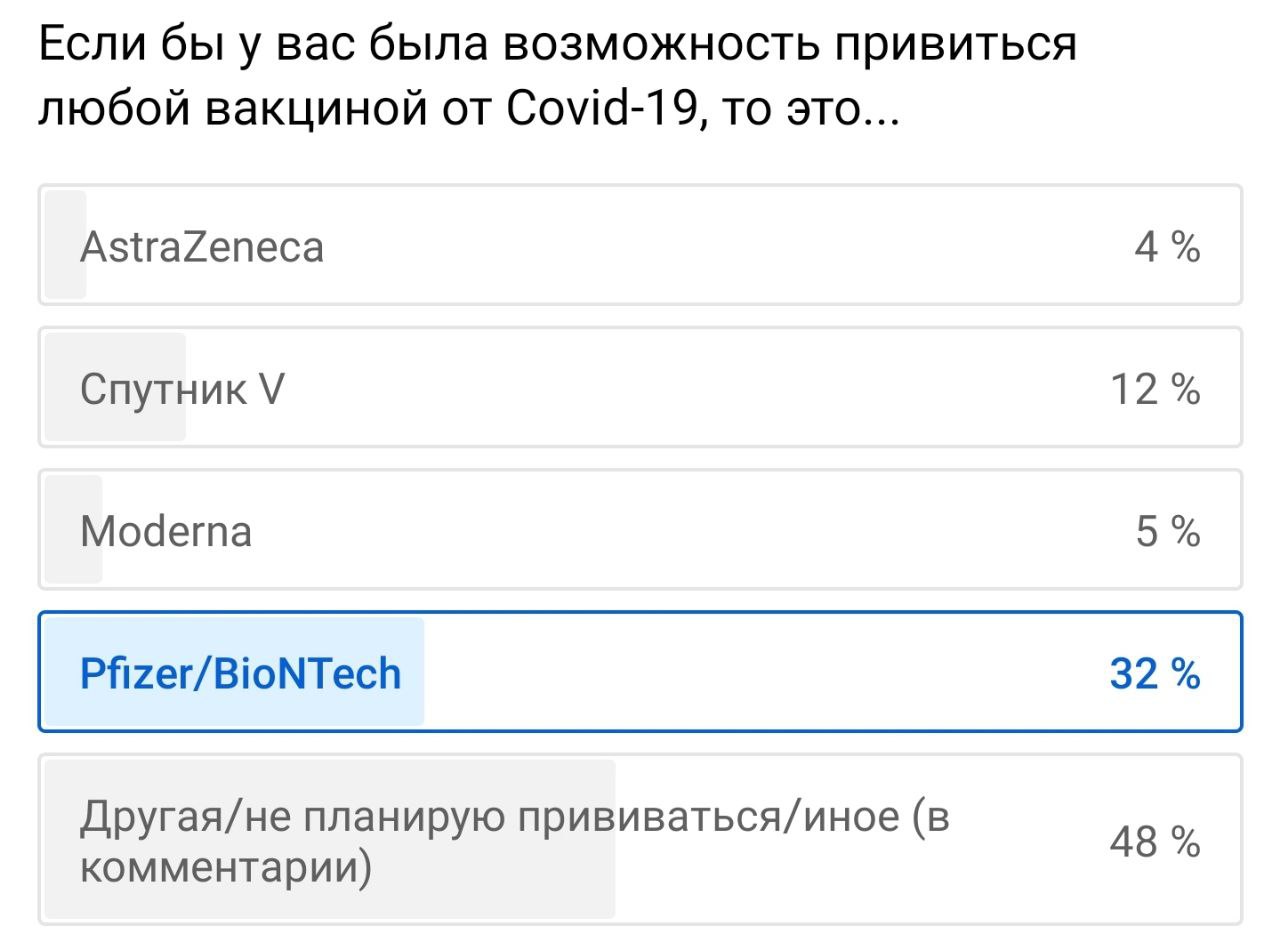Click the 4 % result for AstraZeneca
Viewport: 1280px width, 952px height.
1167,247
